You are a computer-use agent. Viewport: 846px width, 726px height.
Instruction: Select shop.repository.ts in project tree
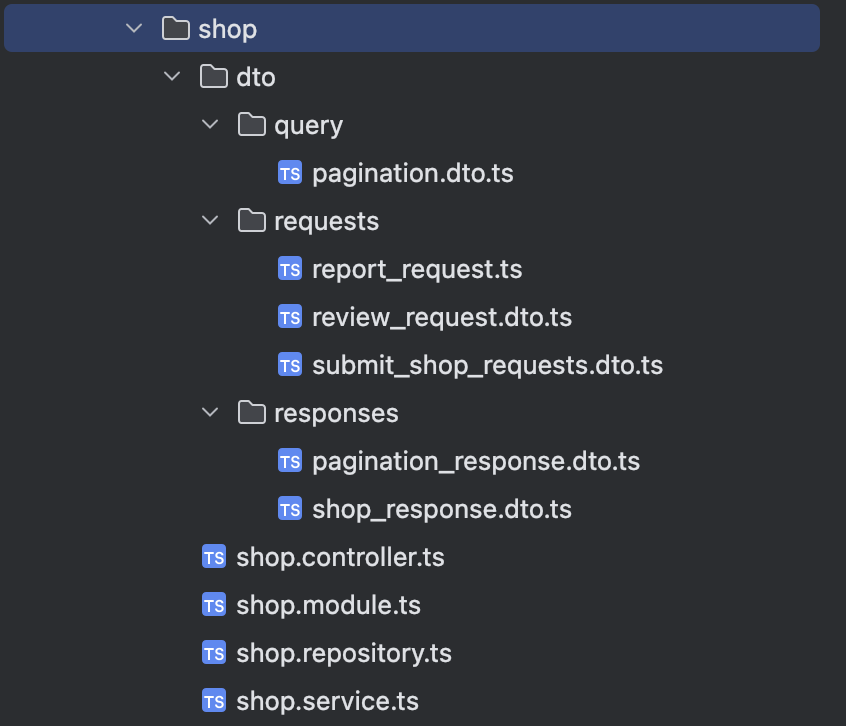click(344, 653)
